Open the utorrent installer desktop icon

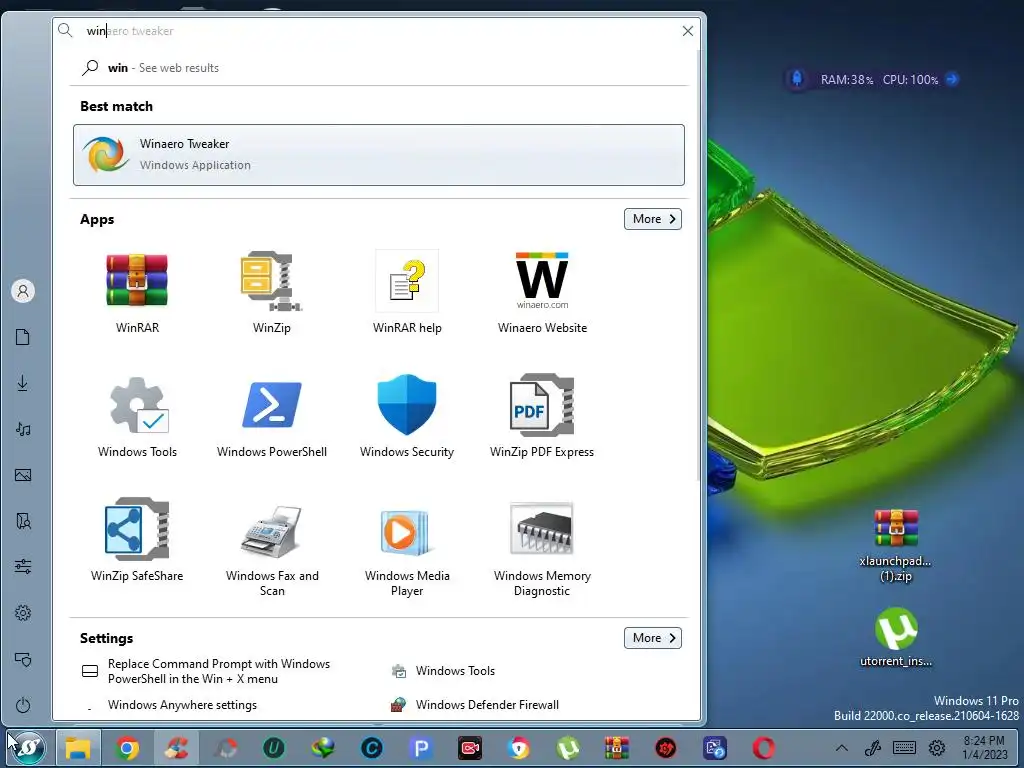pos(896,637)
